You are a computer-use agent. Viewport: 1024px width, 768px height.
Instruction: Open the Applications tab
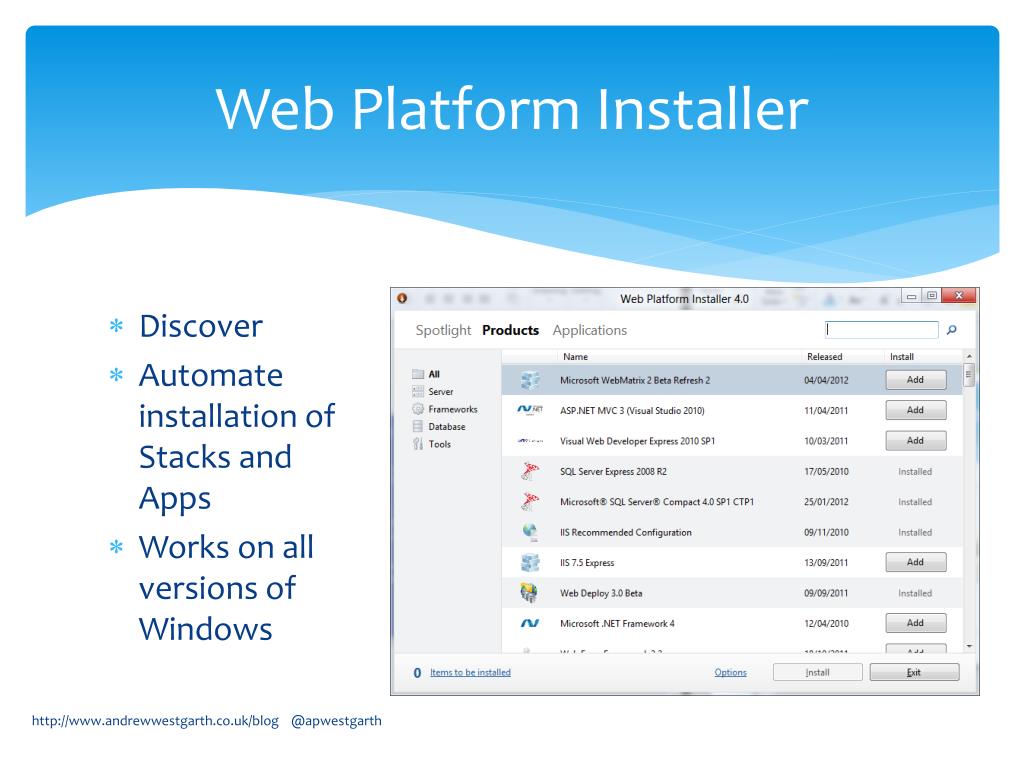coord(590,330)
